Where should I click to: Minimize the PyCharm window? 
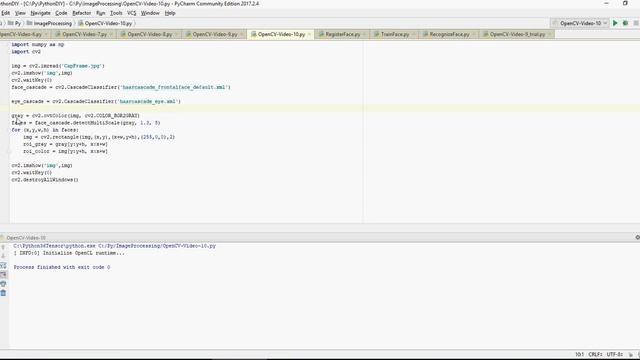coord(606,3)
